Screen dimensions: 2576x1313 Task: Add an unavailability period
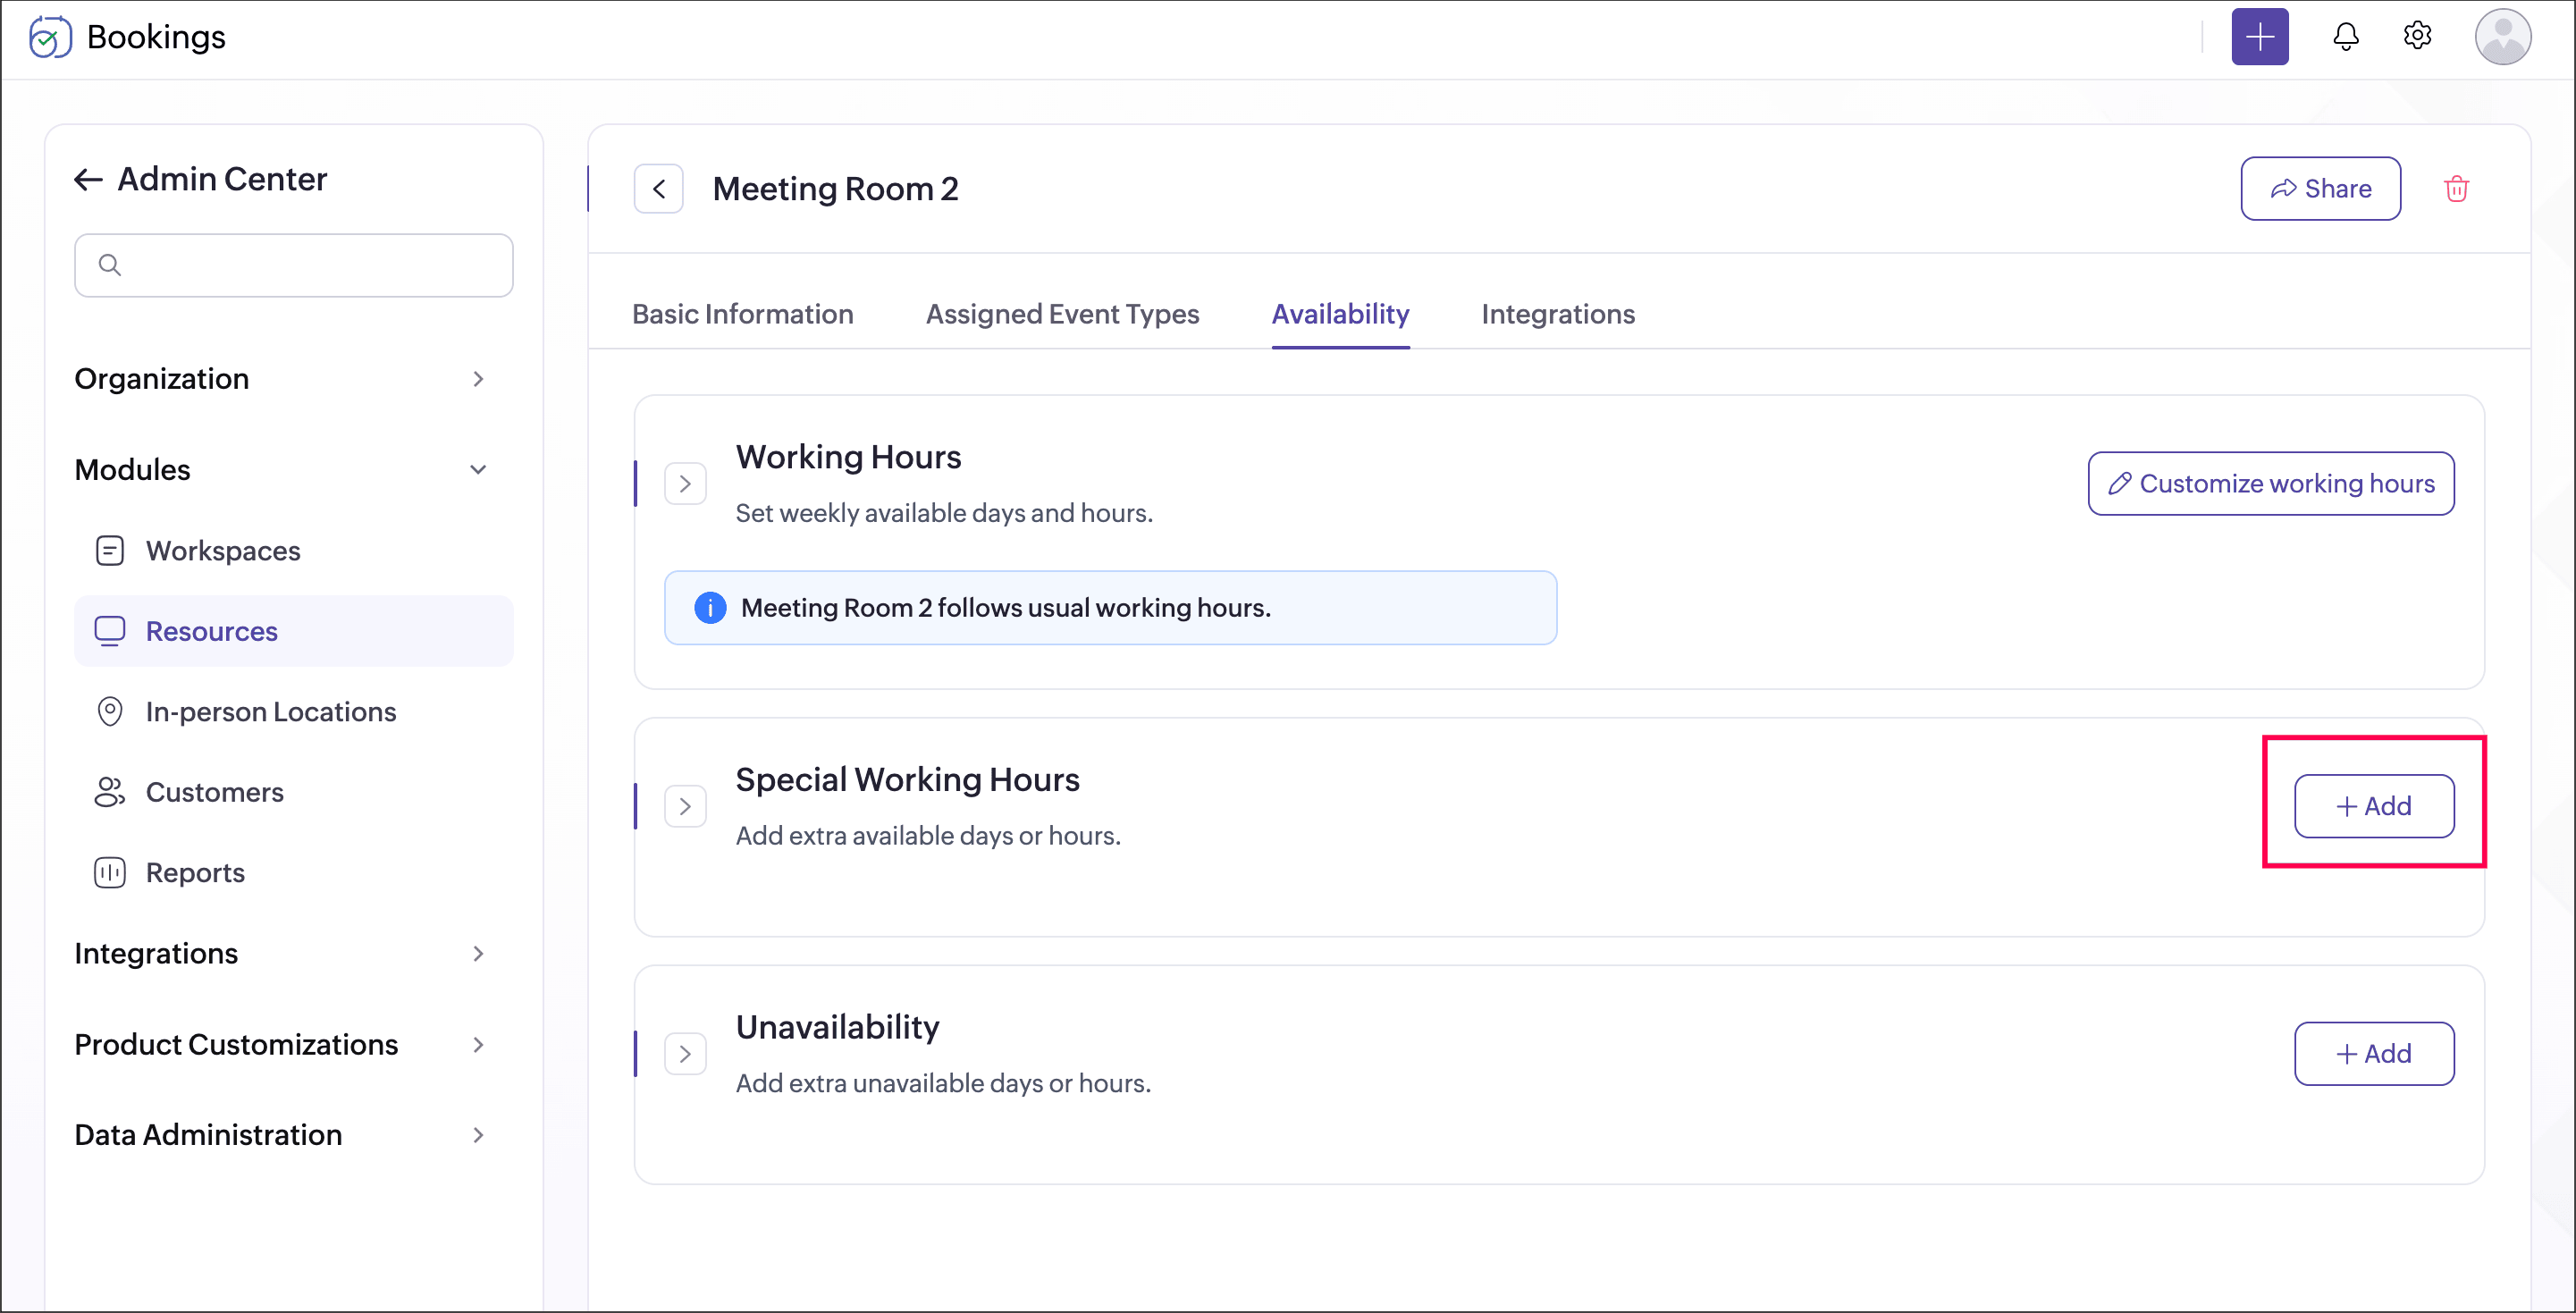2373,1054
